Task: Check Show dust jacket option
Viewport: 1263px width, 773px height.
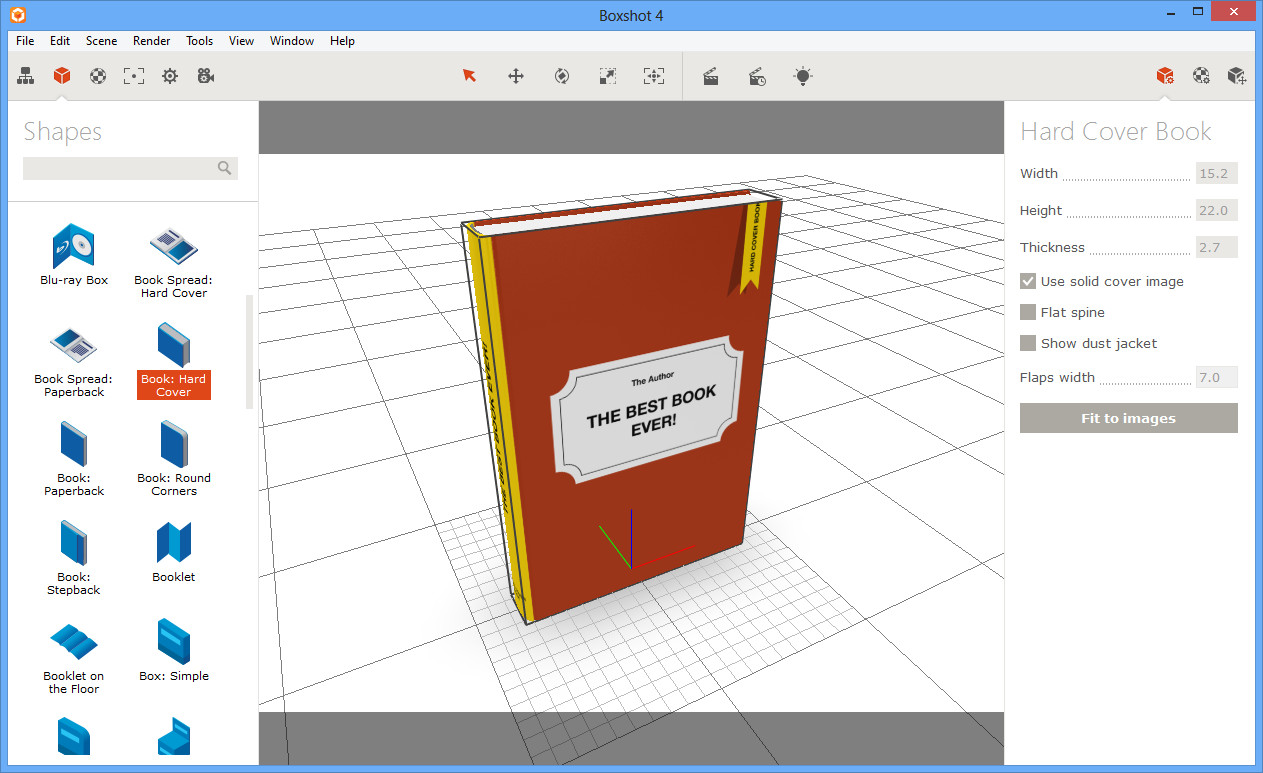Action: coord(1028,344)
